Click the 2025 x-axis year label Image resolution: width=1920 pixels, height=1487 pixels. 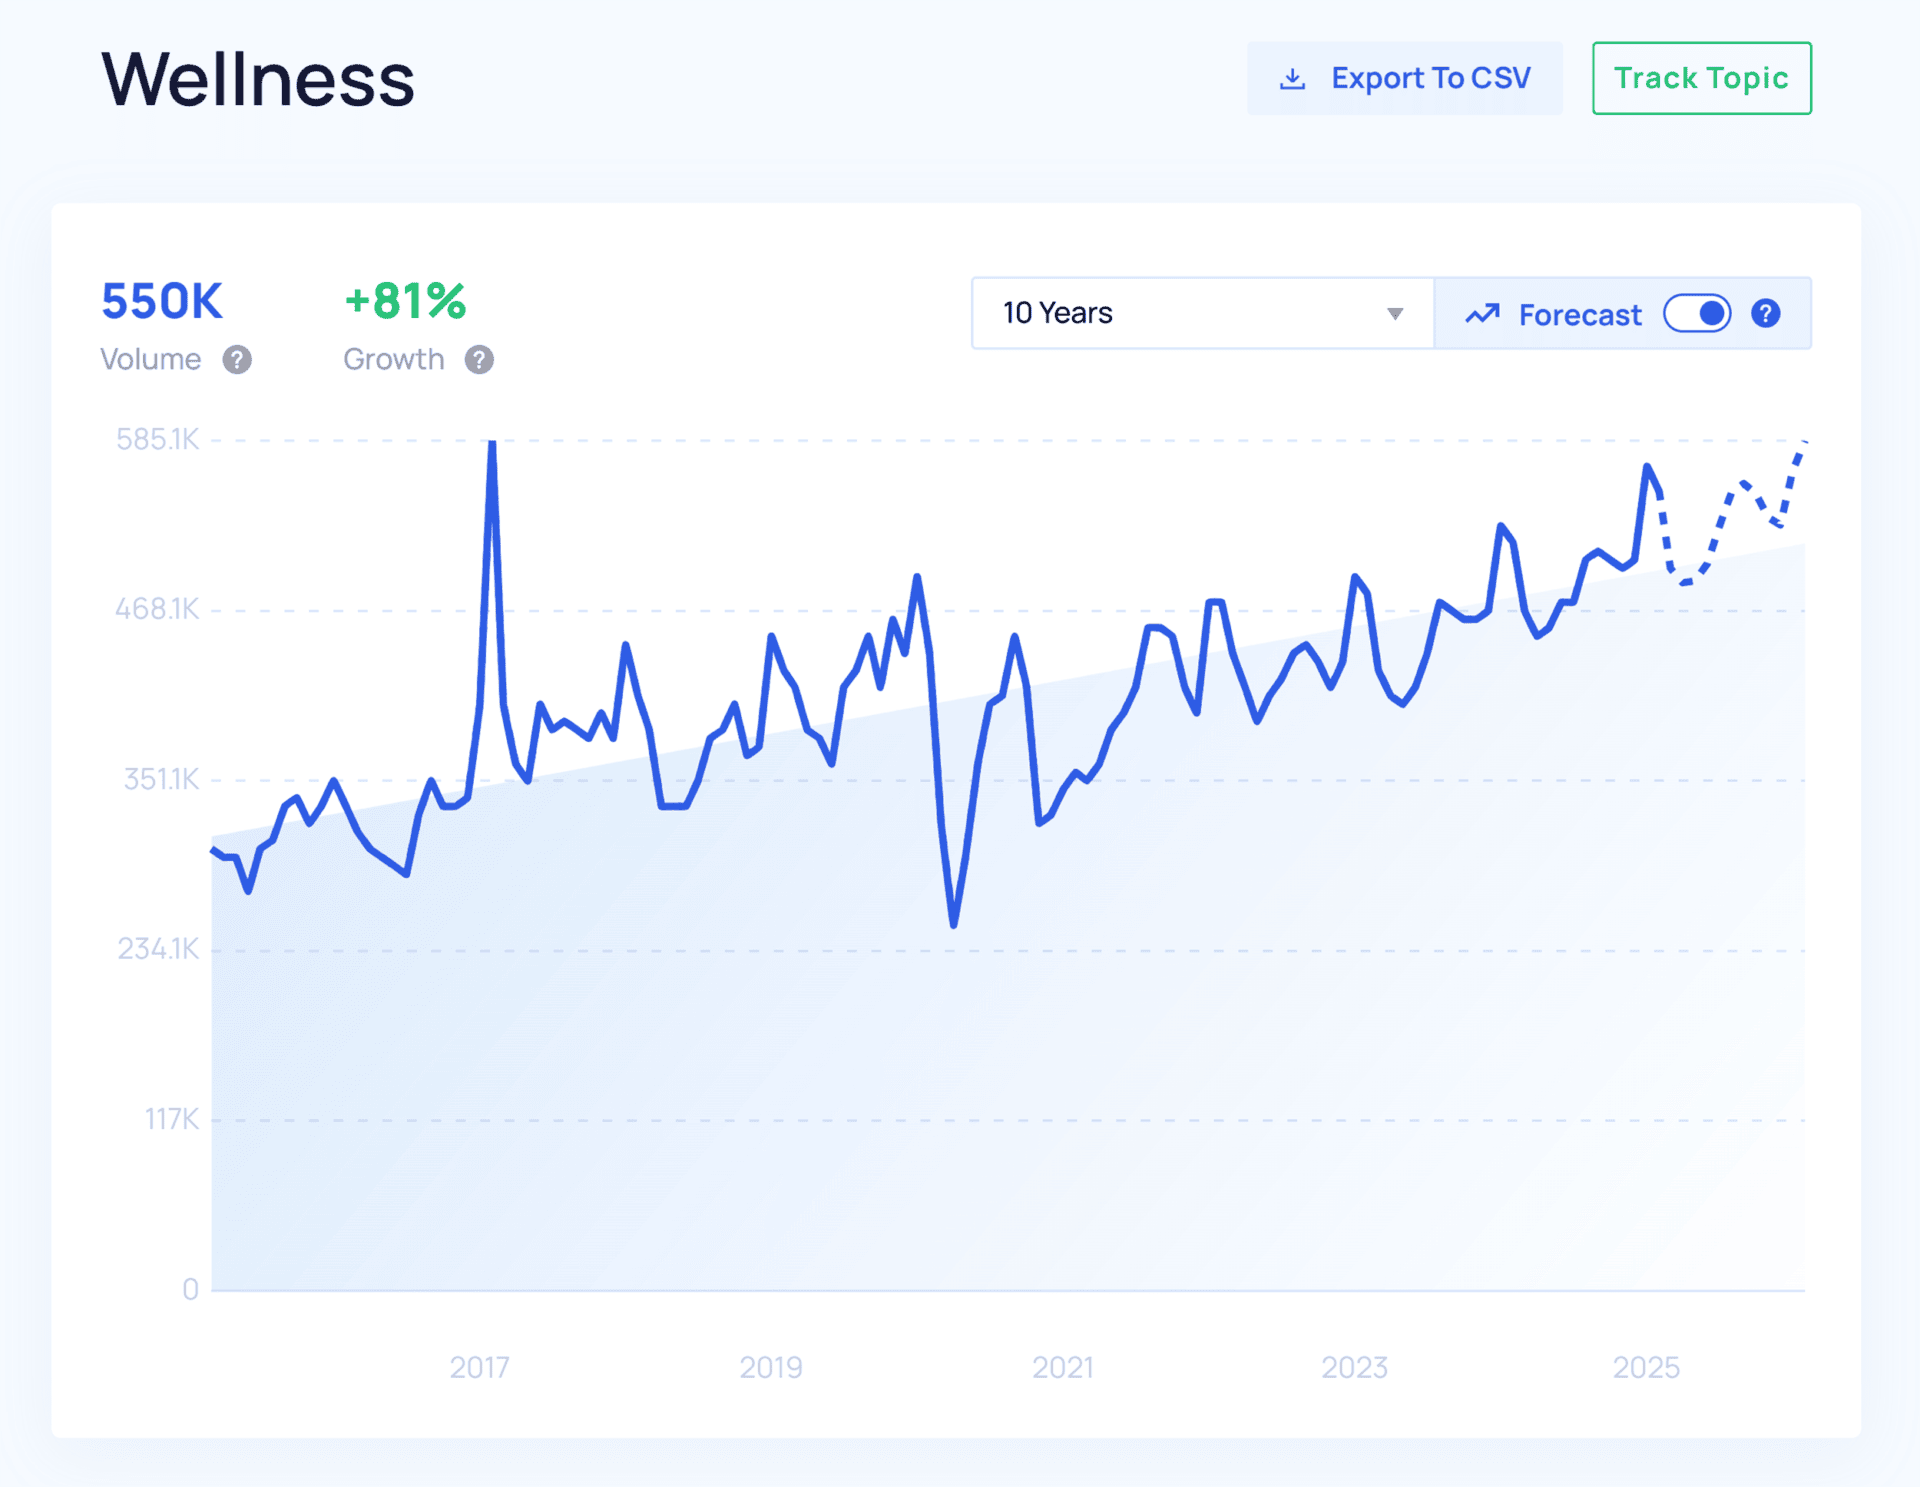pyautogui.click(x=1645, y=1367)
